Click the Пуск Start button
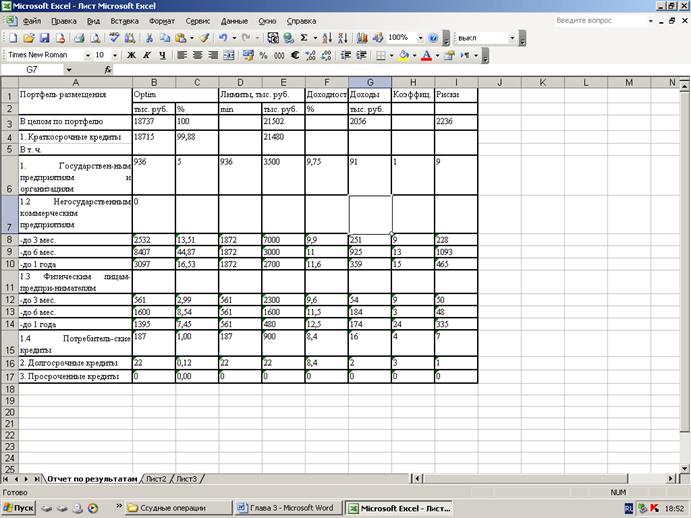This screenshot has height=518, width=691. point(18,508)
